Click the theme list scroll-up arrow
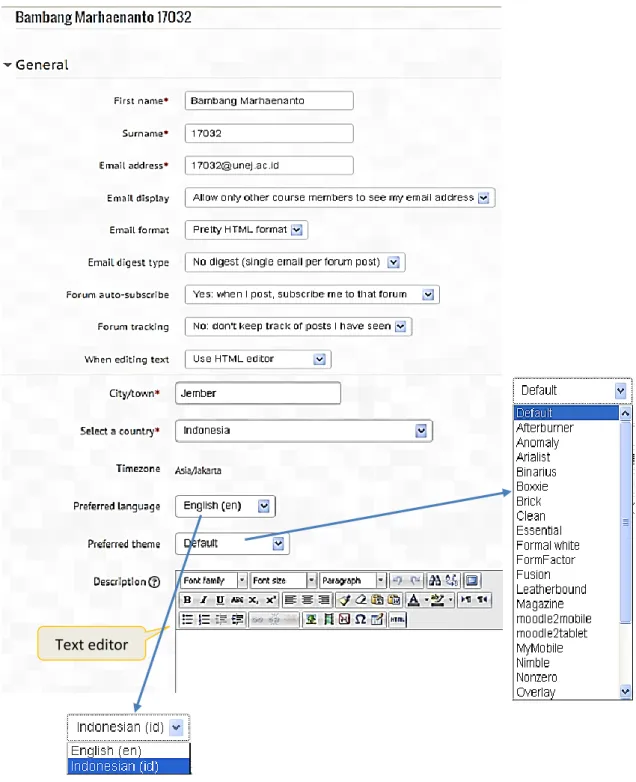 pos(625,413)
